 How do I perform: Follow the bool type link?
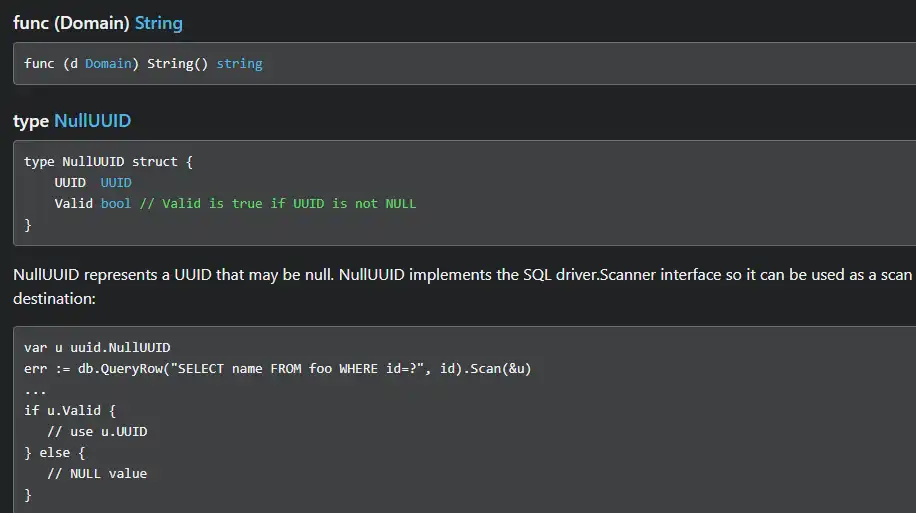(116, 203)
